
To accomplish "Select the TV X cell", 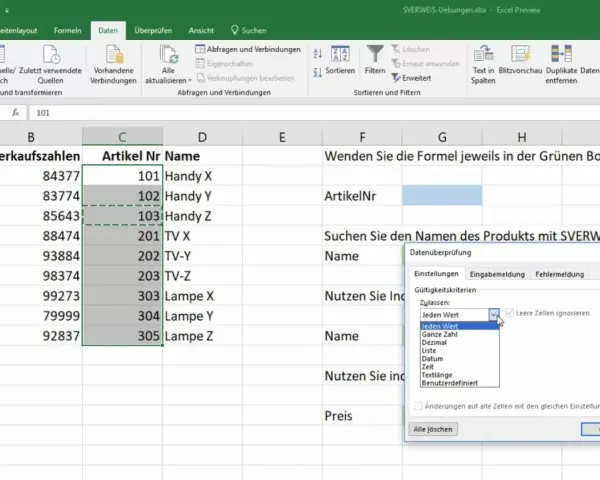I will point(202,236).
